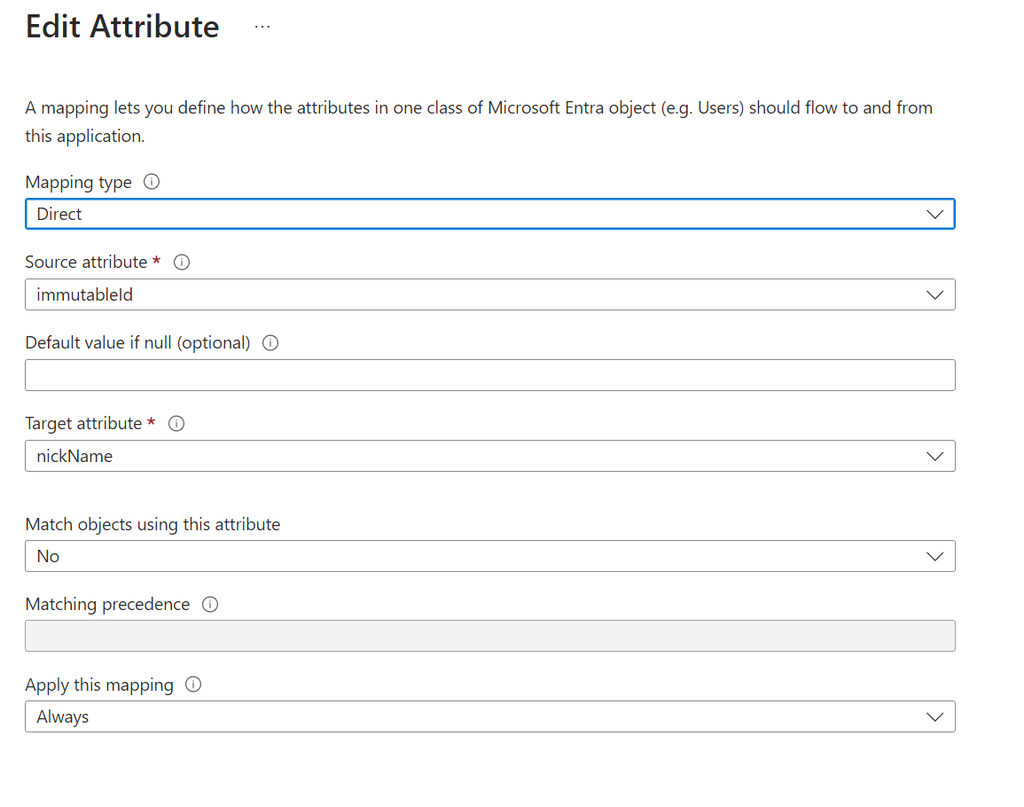Show info tooltip for Target attribute
The width and height of the screenshot is (1024, 807).
point(176,424)
